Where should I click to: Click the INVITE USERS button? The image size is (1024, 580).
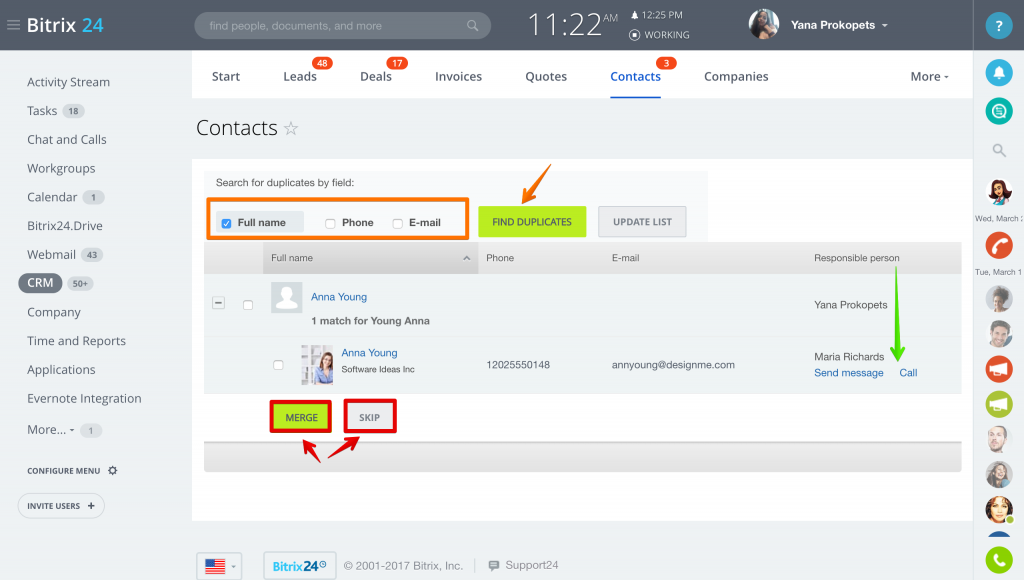(61, 506)
